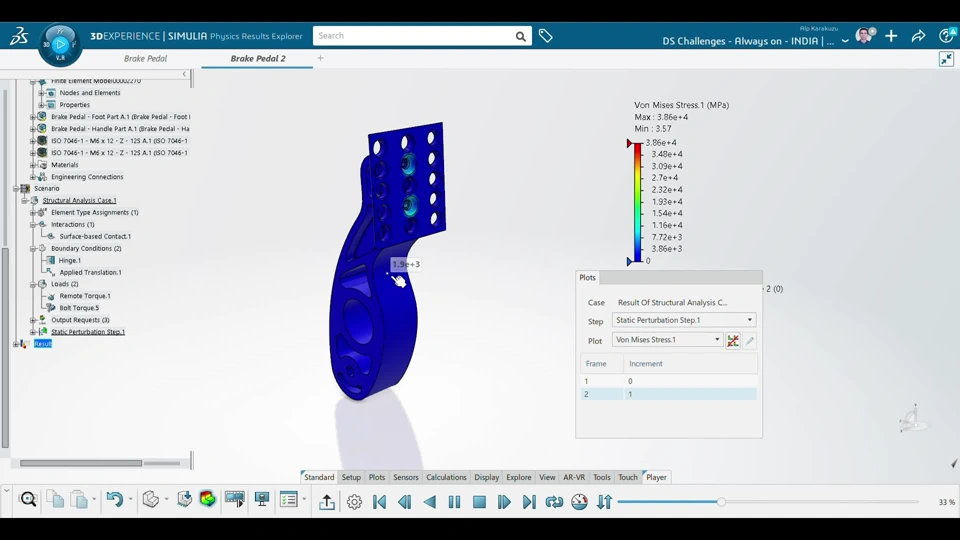960x540 pixels.
Task: Expand the Engineering Connections node
Action: pyautogui.click(x=33, y=177)
